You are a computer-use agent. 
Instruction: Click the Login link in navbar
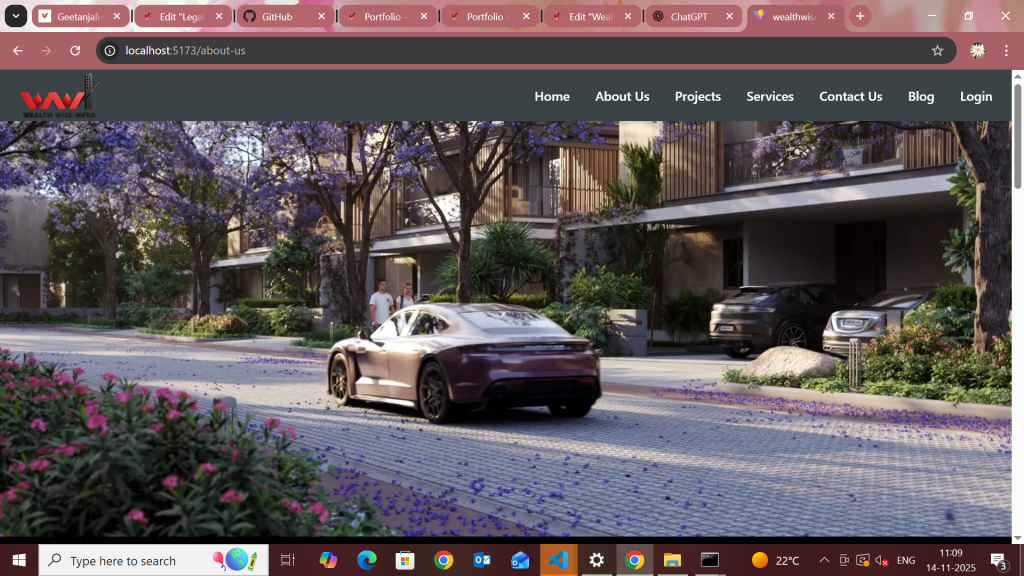[975, 97]
